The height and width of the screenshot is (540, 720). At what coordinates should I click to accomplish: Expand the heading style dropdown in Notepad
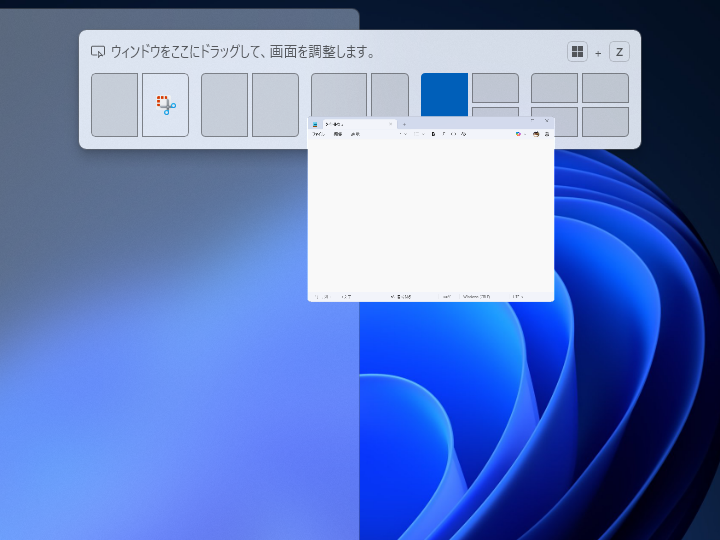[402, 134]
